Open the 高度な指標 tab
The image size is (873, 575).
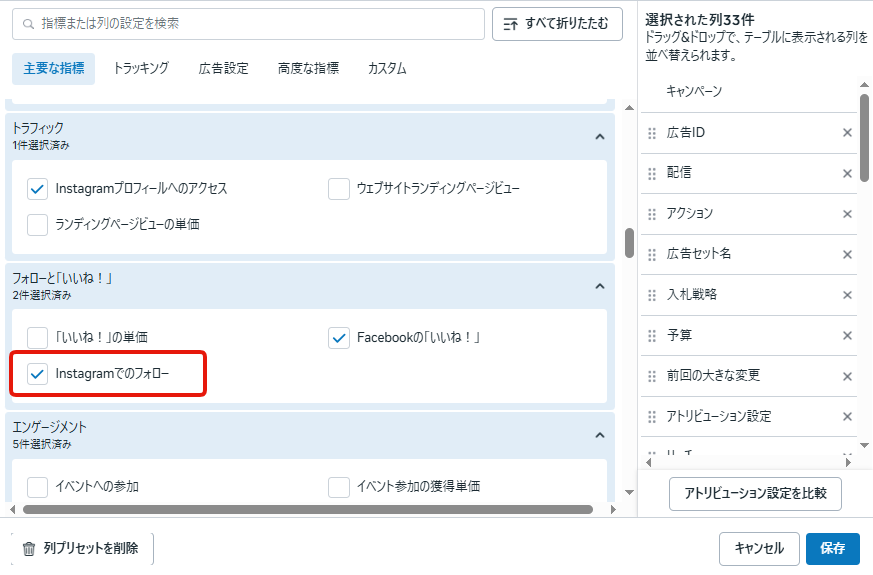(x=308, y=69)
